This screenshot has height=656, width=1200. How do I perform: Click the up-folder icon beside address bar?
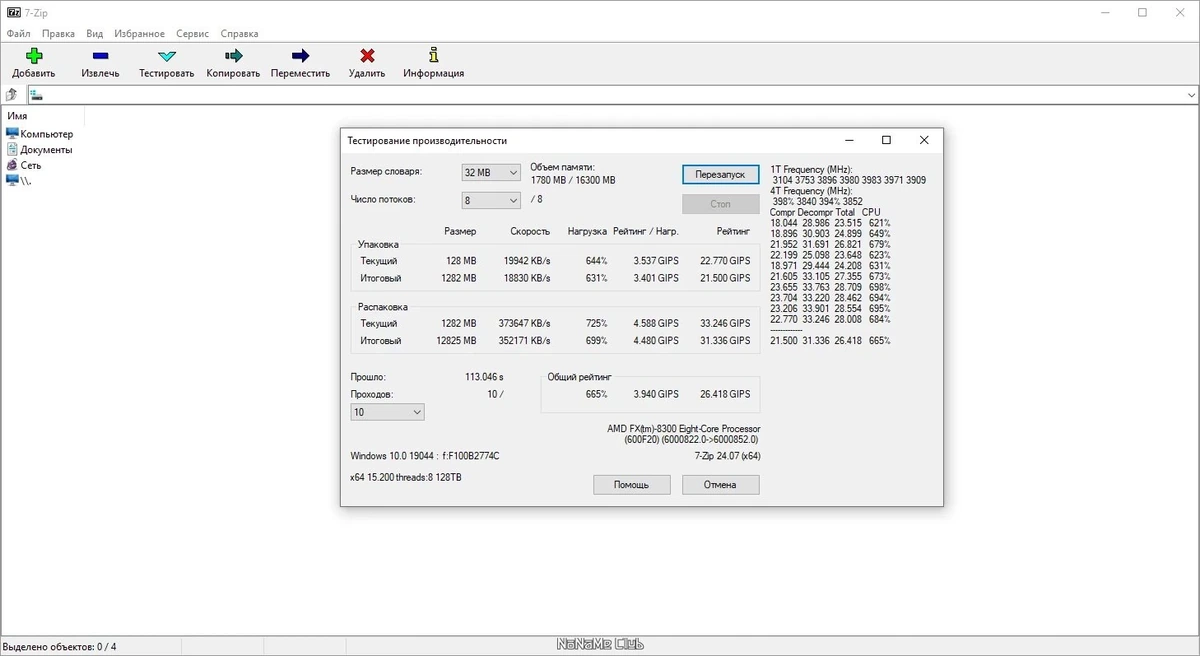tap(11, 95)
